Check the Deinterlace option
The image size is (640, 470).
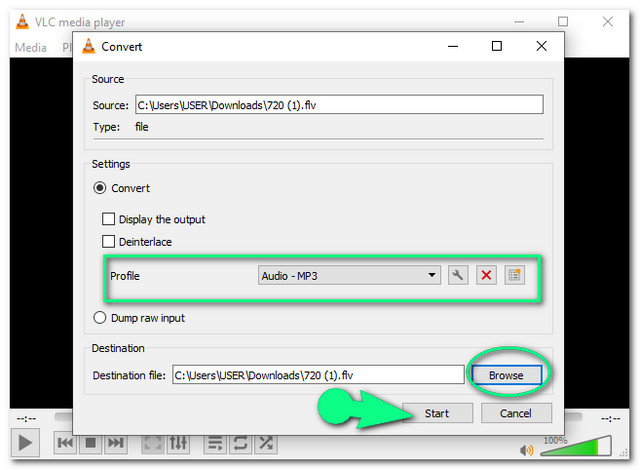pos(109,242)
